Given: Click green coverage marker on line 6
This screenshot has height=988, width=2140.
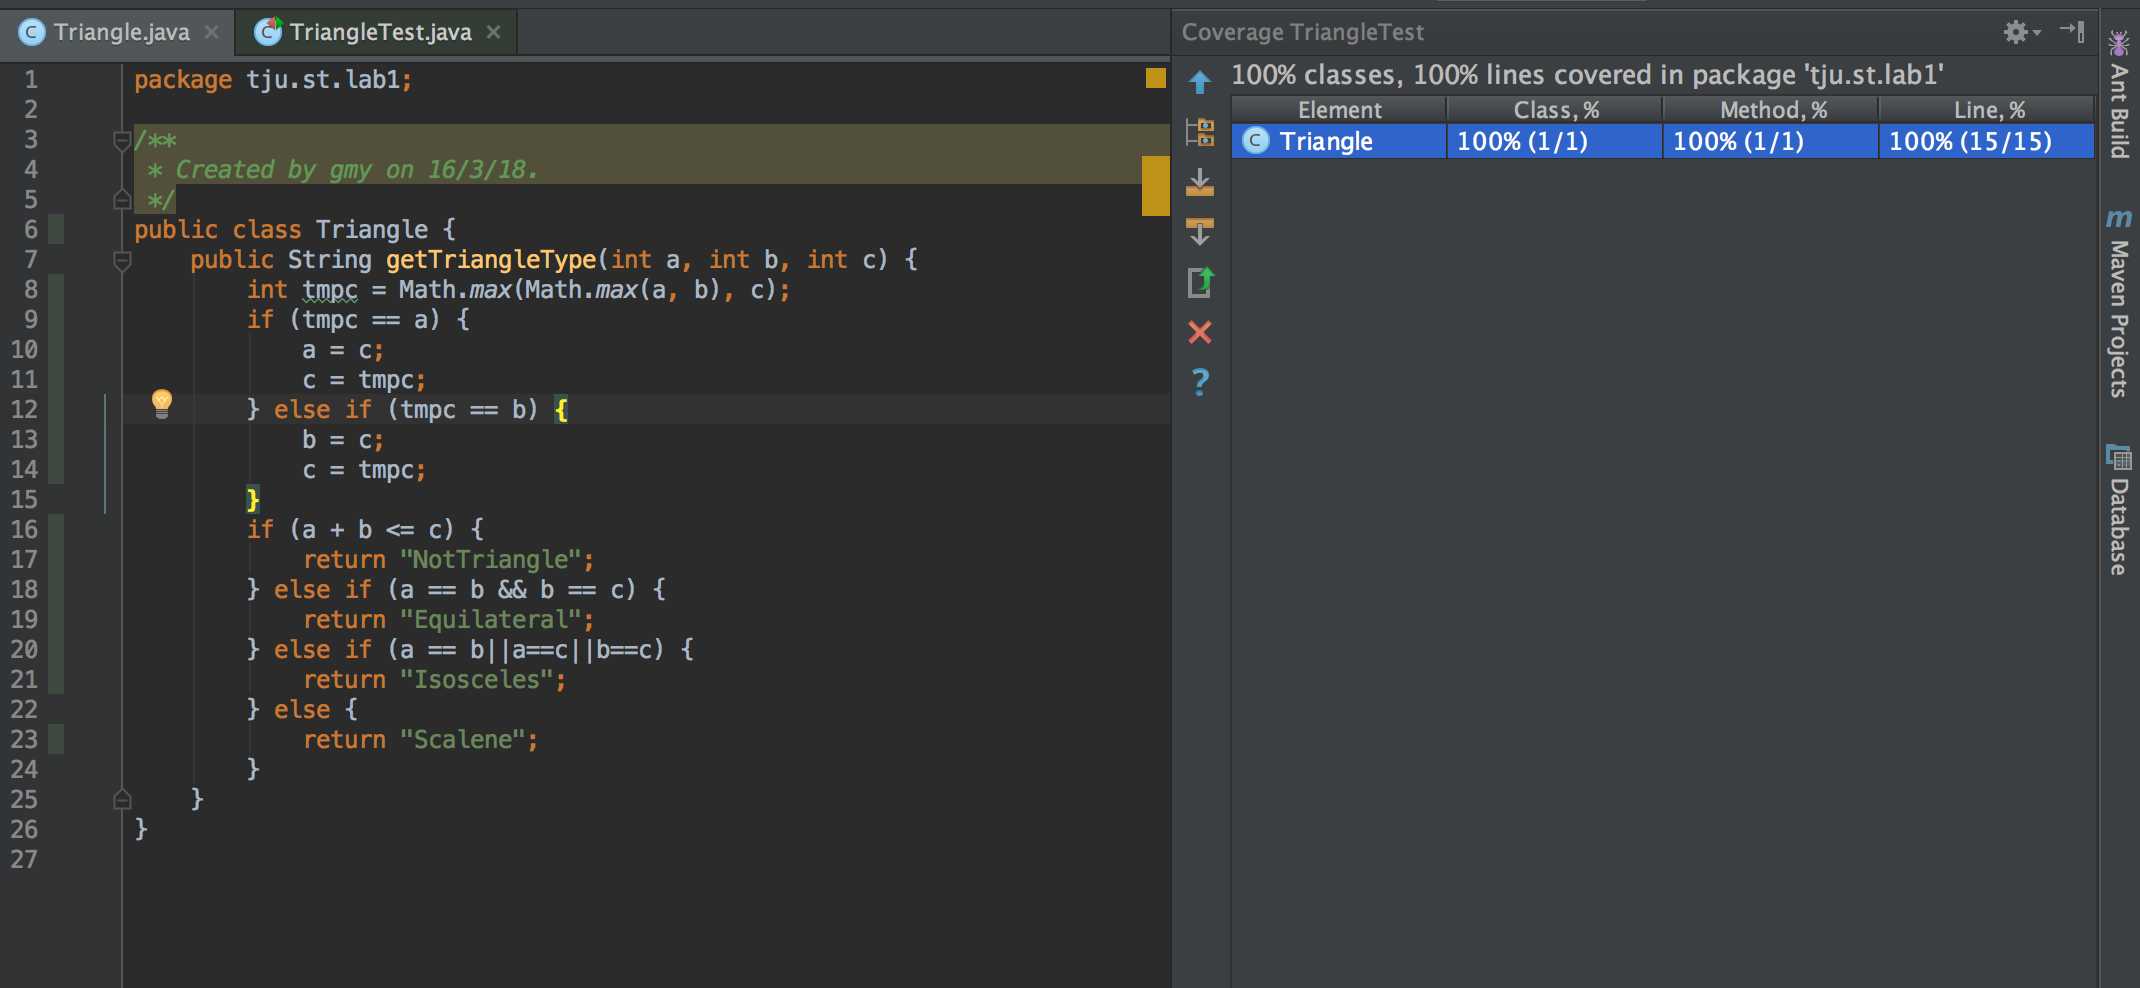Looking at the screenshot, I should click(56, 229).
